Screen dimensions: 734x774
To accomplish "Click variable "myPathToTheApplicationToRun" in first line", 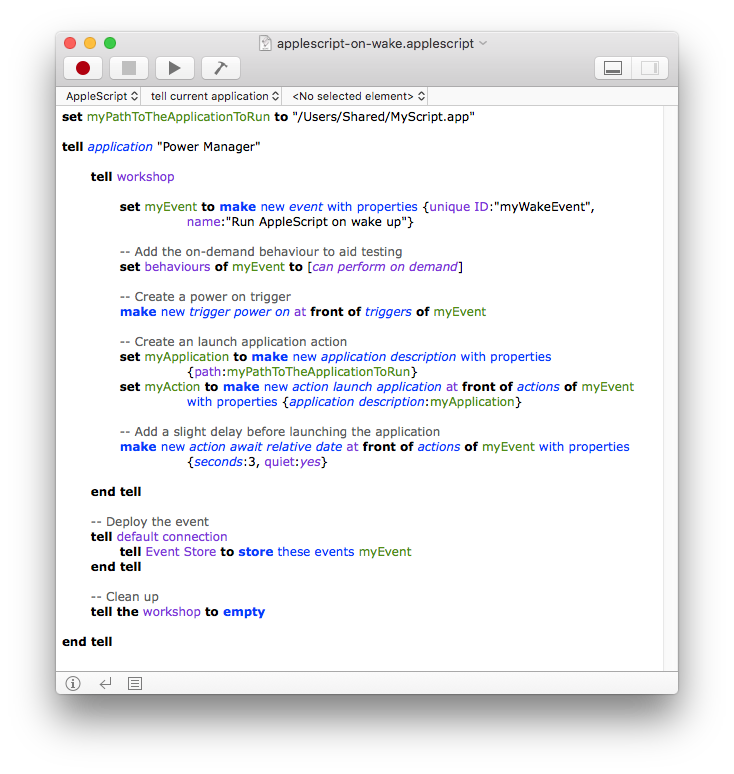I will pos(178,117).
